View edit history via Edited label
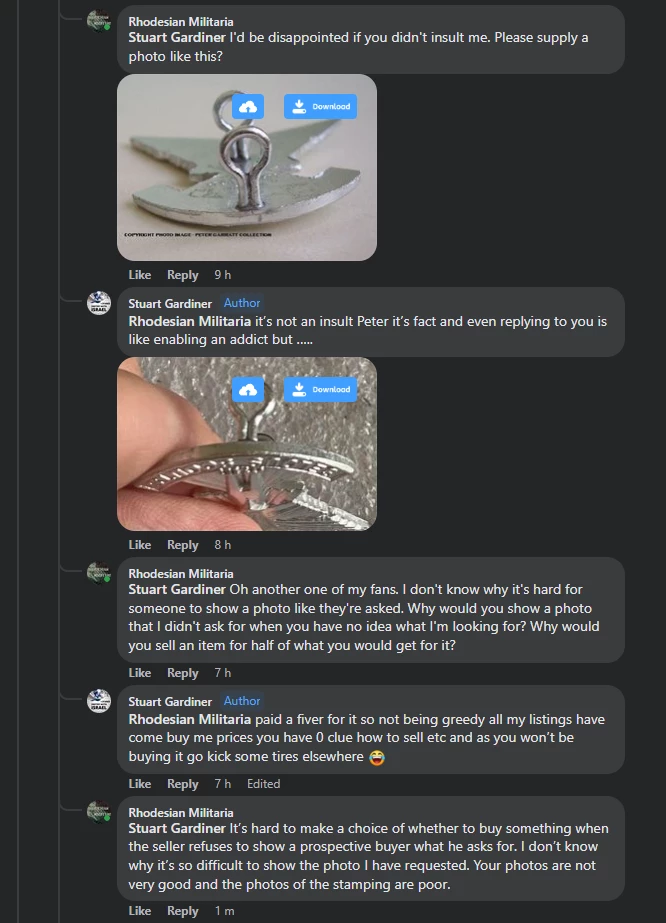Image resolution: width=666 pixels, height=923 pixels. pos(264,784)
